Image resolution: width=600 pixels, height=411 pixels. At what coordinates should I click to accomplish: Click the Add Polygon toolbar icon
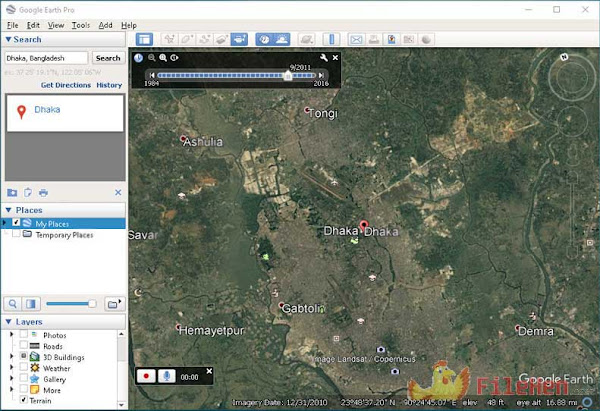(187, 39)
